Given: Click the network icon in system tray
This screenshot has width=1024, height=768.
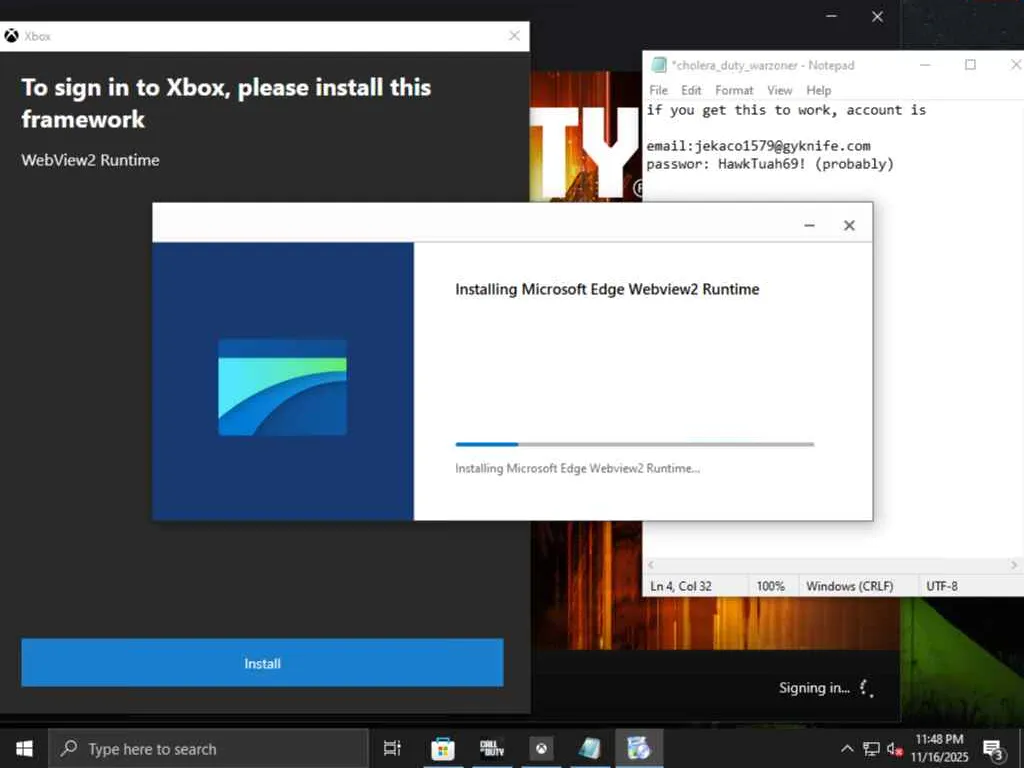Looking at the screenshot, I should [871, 748].
